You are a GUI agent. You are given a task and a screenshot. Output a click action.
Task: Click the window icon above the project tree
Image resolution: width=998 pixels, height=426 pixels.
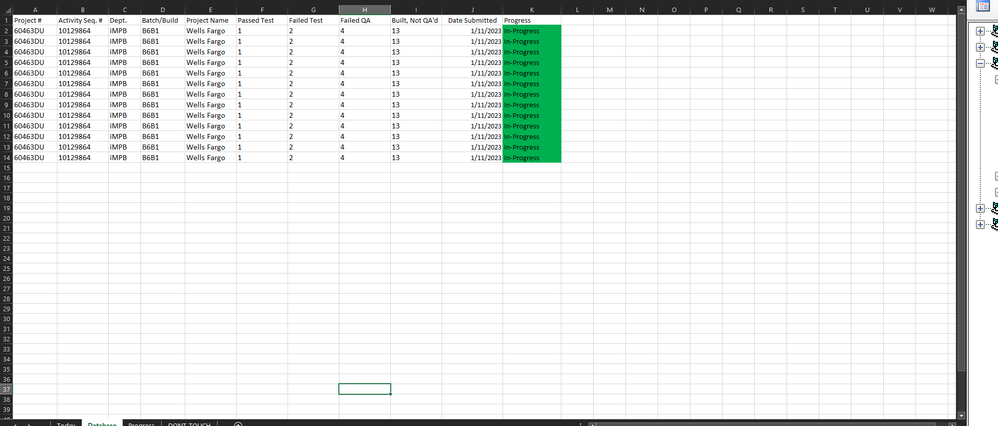coord(983,5)
